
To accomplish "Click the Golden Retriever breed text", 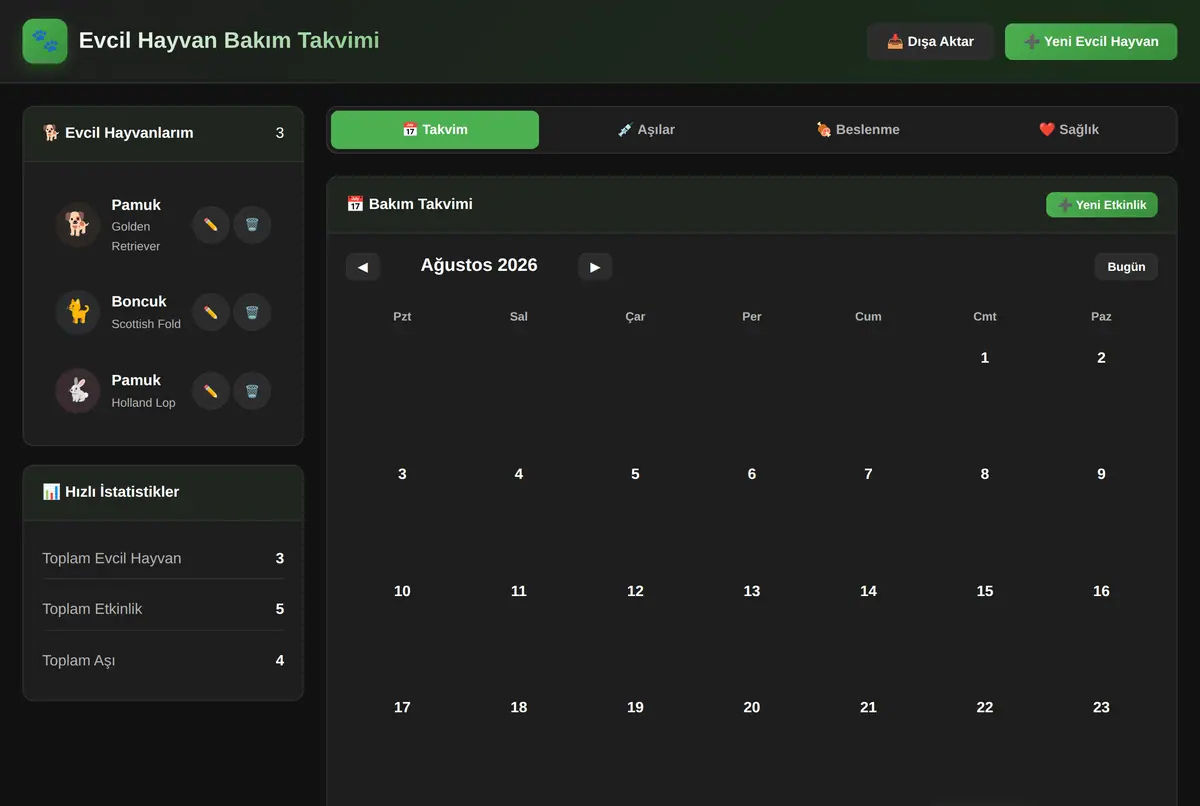I will tap(136, 236).
